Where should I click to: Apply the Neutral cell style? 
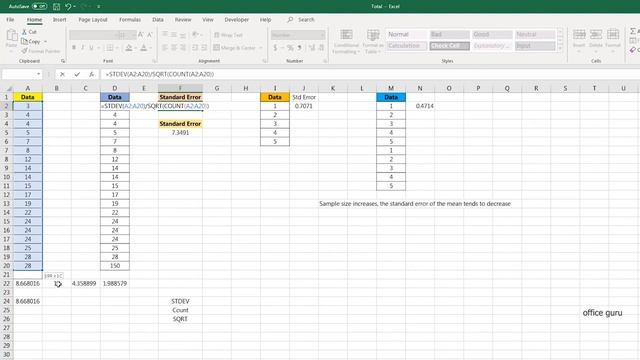coord(535,35)
